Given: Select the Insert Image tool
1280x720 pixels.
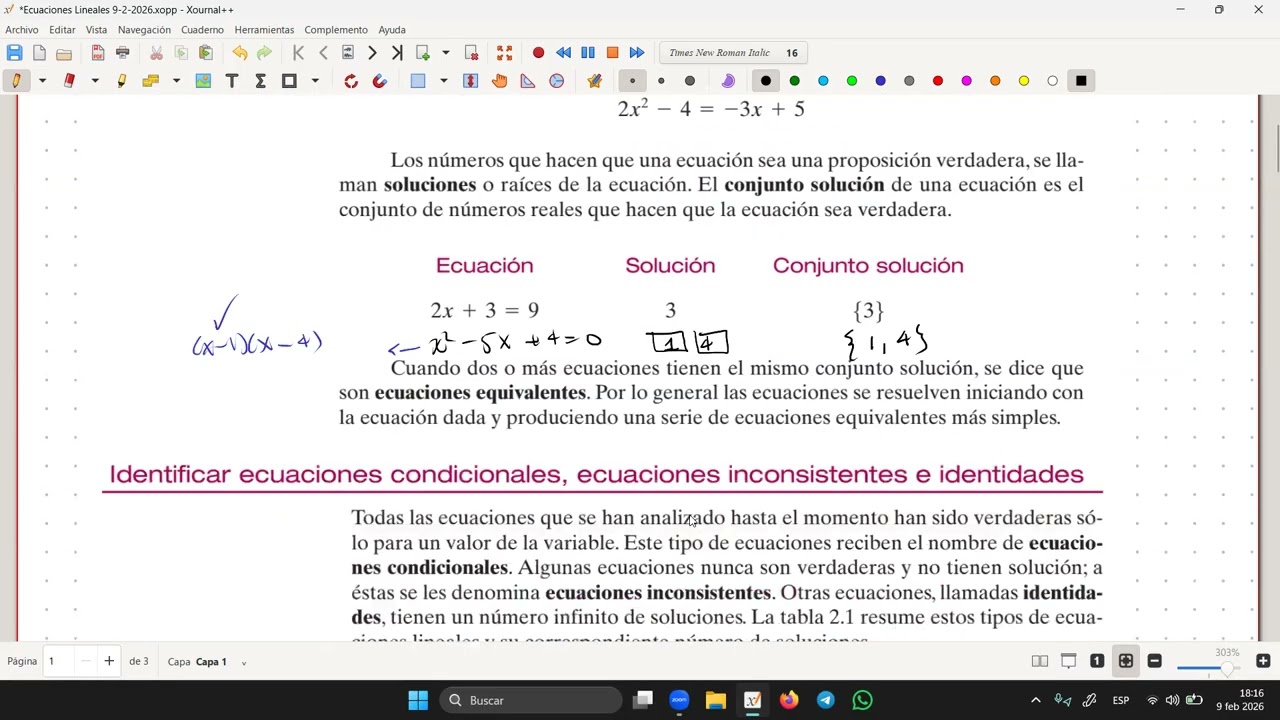Looking at the screenshot, I should point(203,81).
